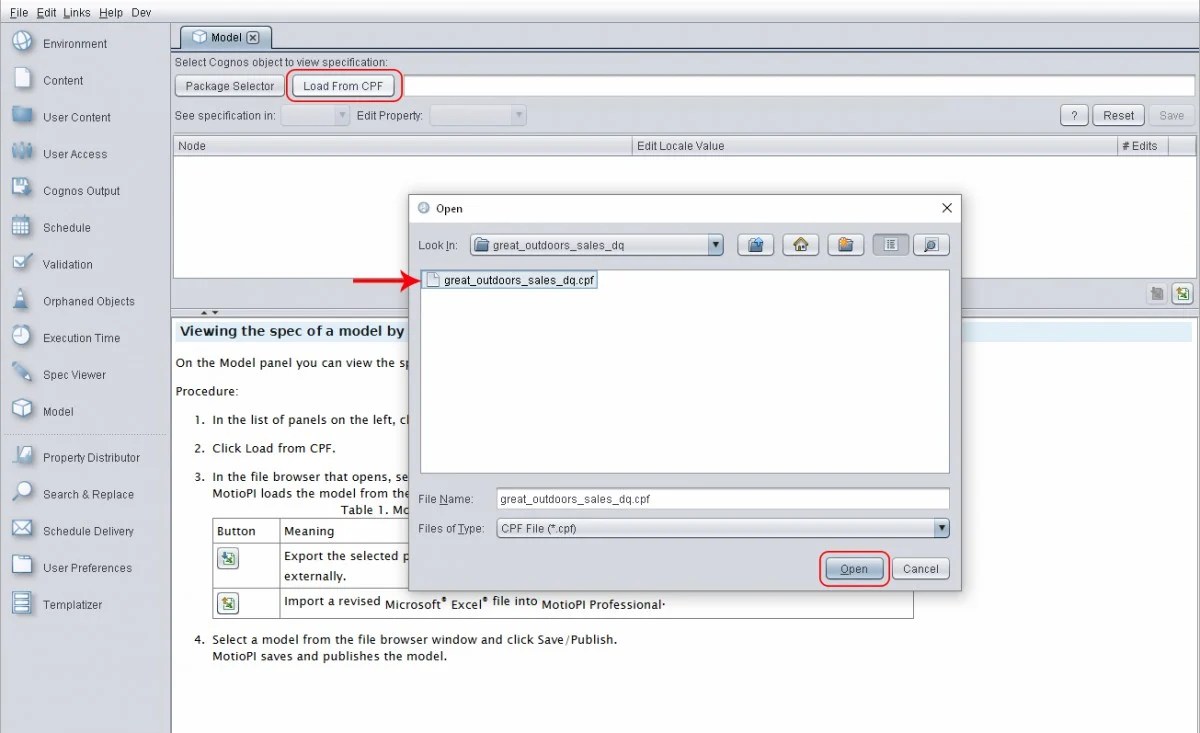Expand the Look In folder dropdown

click(x=715, y=244)
